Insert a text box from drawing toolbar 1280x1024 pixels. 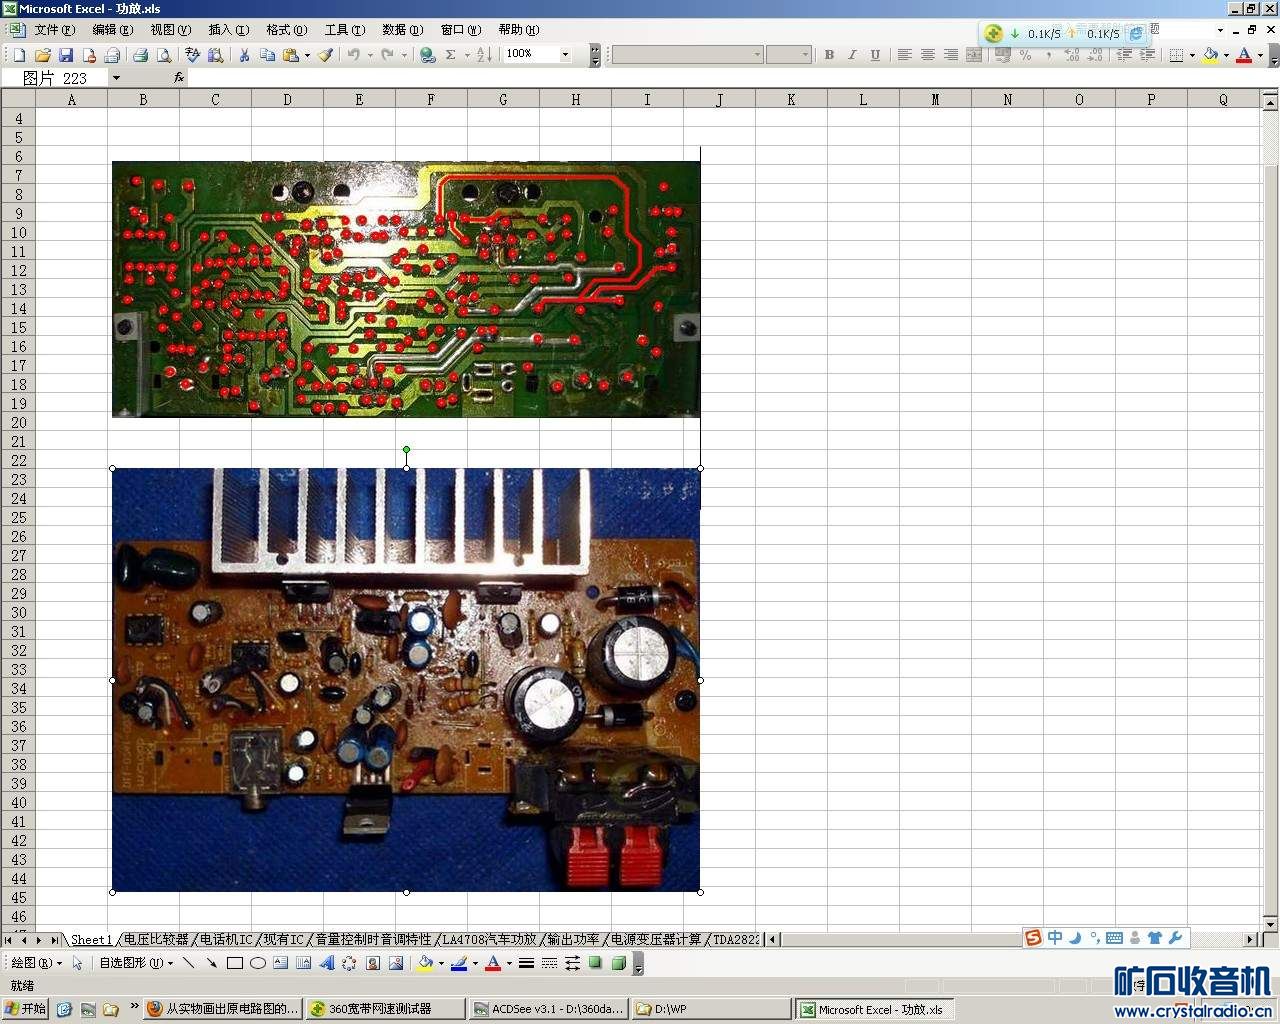[280, 963]
